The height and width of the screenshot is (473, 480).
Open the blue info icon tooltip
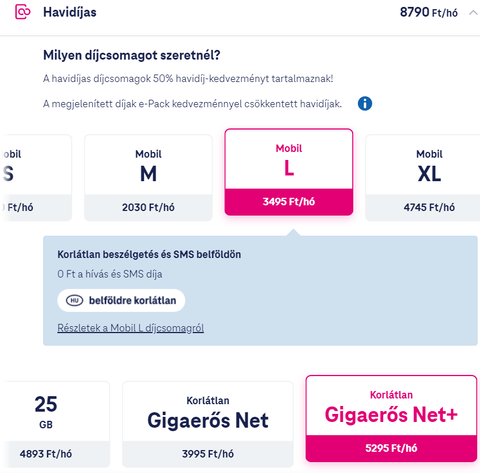click(365, 104)
